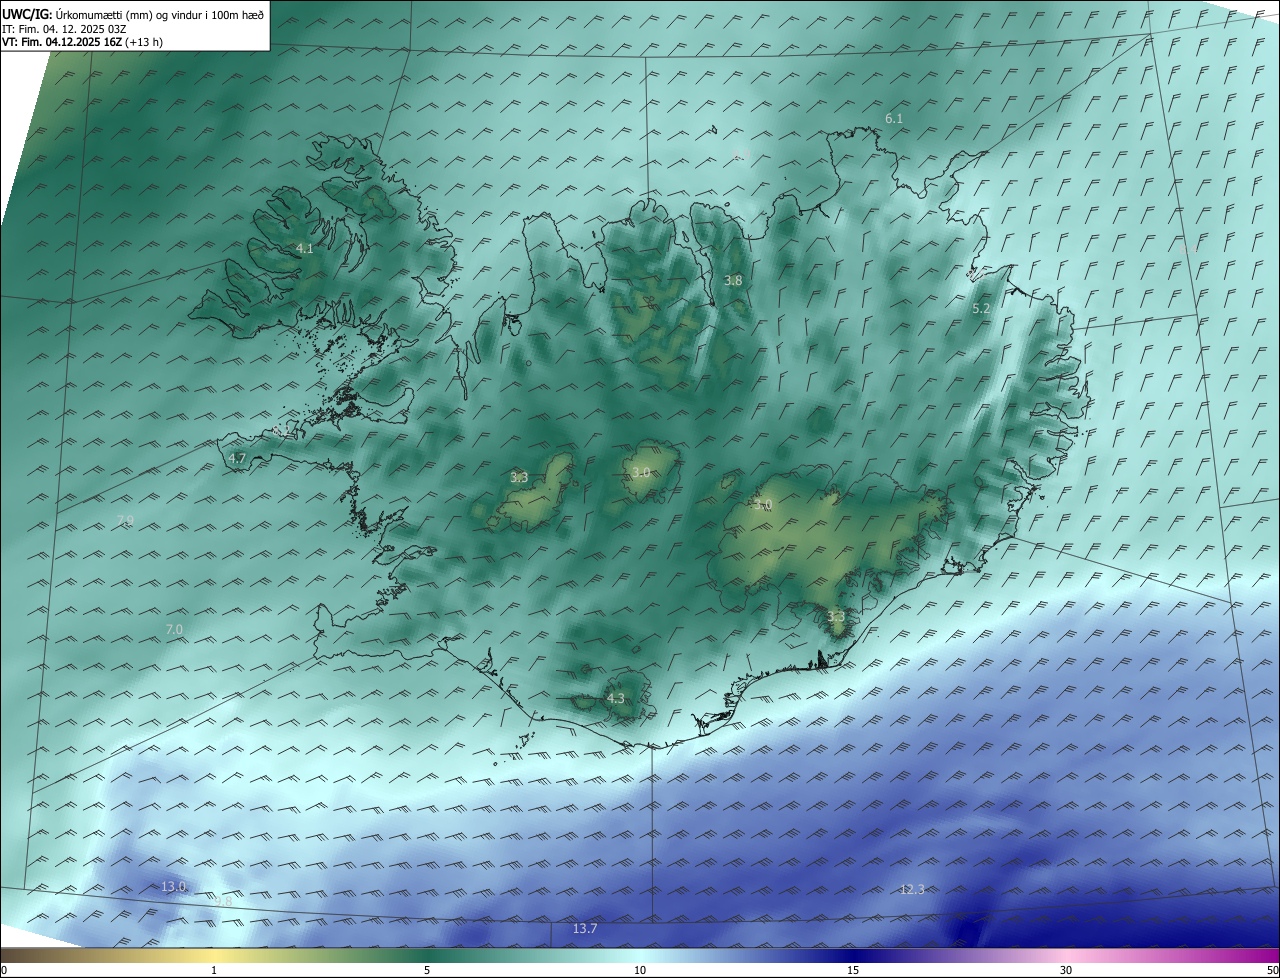Click the 8.2 value in the western bay
This screenshot has width=1280, height=978.
tap(280, 430)
